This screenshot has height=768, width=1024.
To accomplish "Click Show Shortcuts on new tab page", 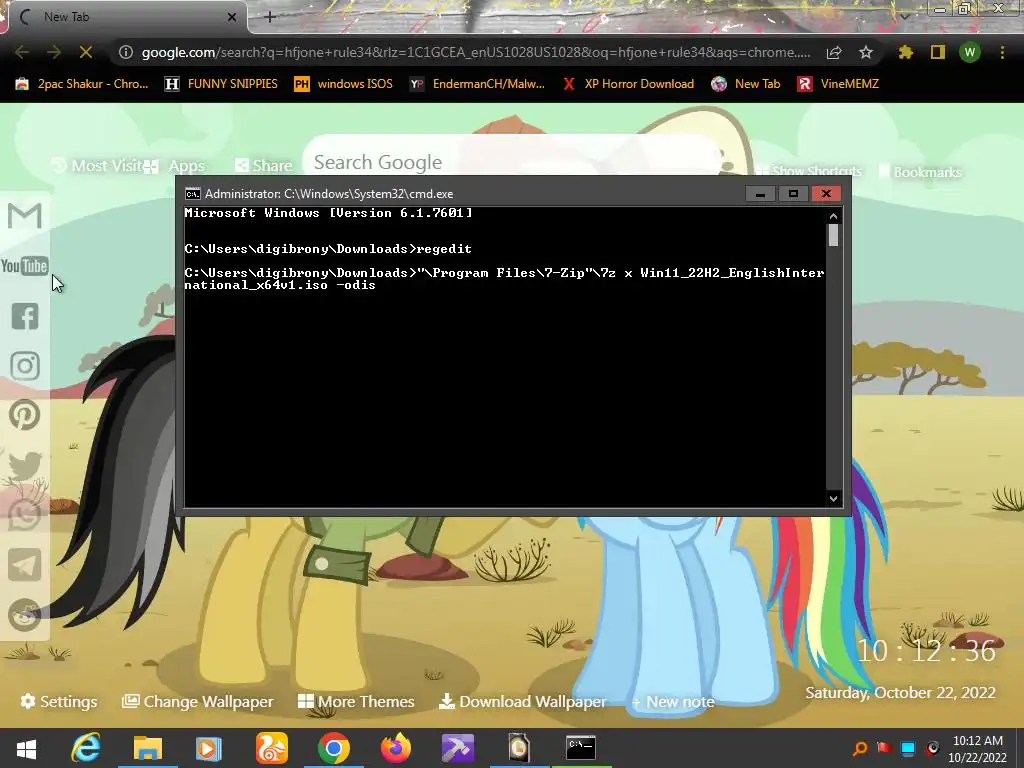I will pyautogui.click(x=808, y=171).
